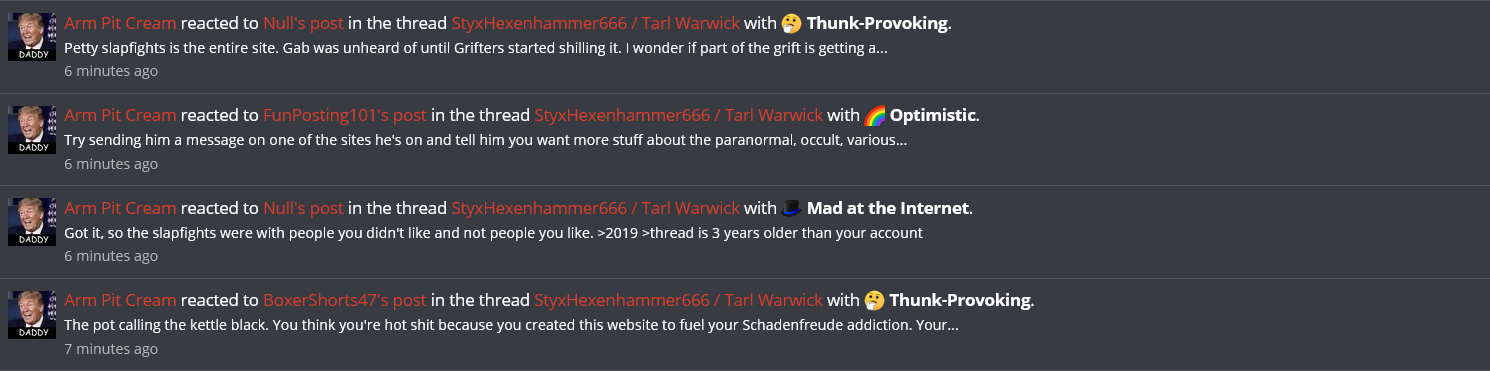1490x371 pixels.
Task: Open StyxHexenhammer666 thread link in first entry
Action: click(596, 23)
